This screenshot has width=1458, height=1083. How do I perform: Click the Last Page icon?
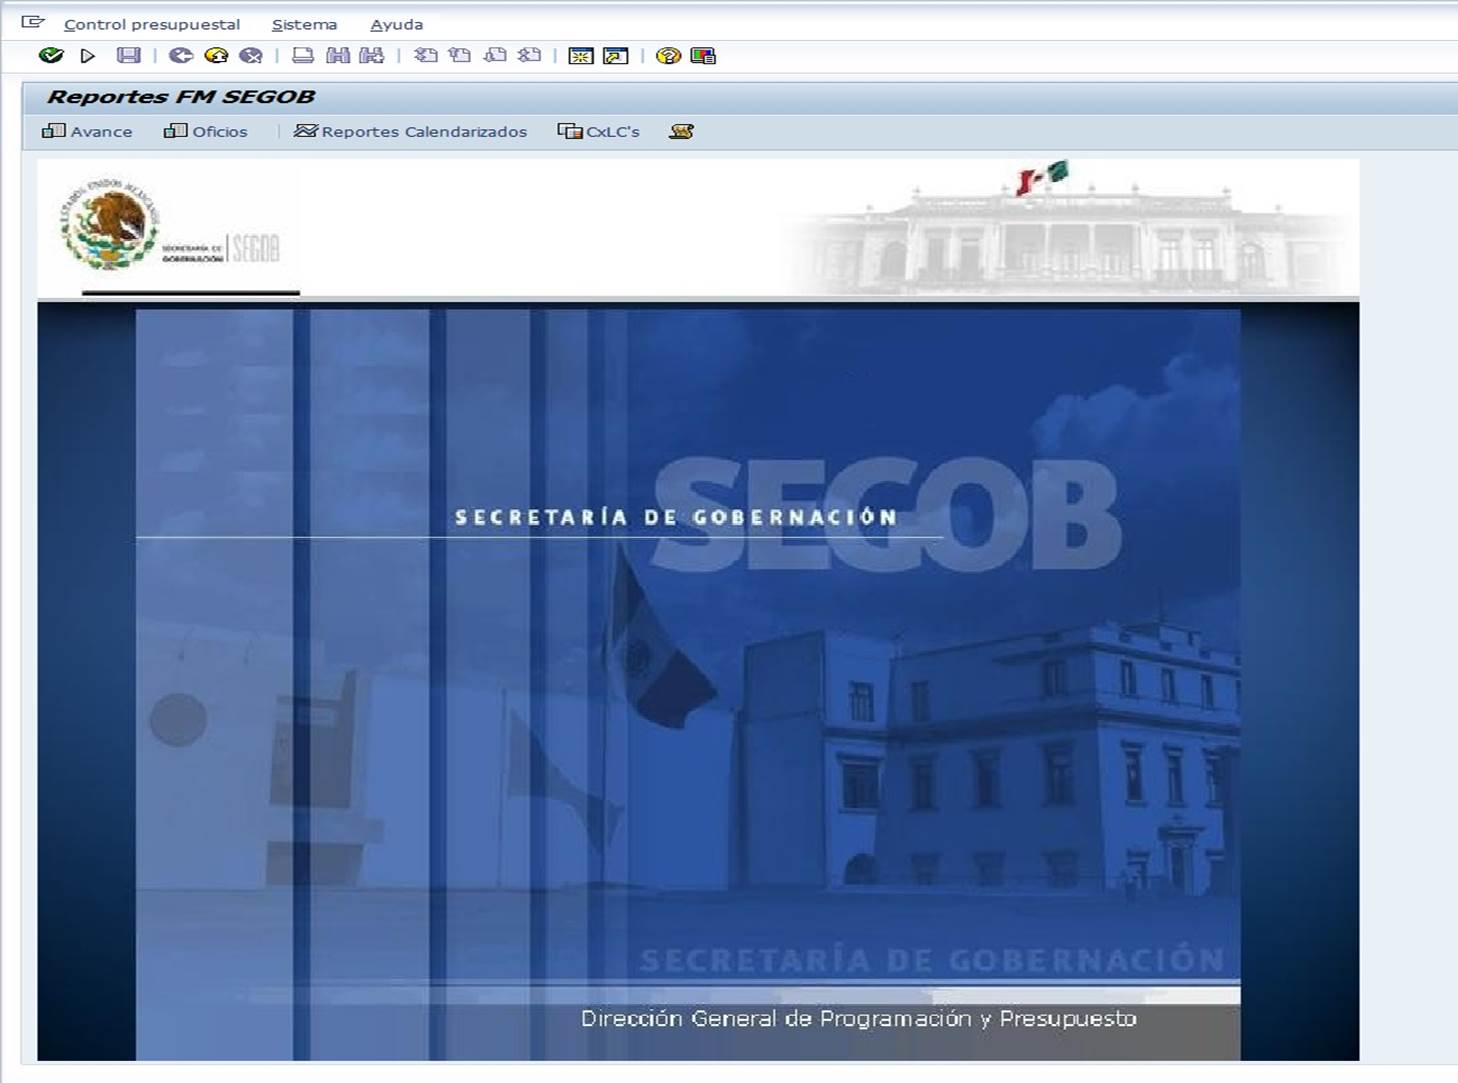529,56
